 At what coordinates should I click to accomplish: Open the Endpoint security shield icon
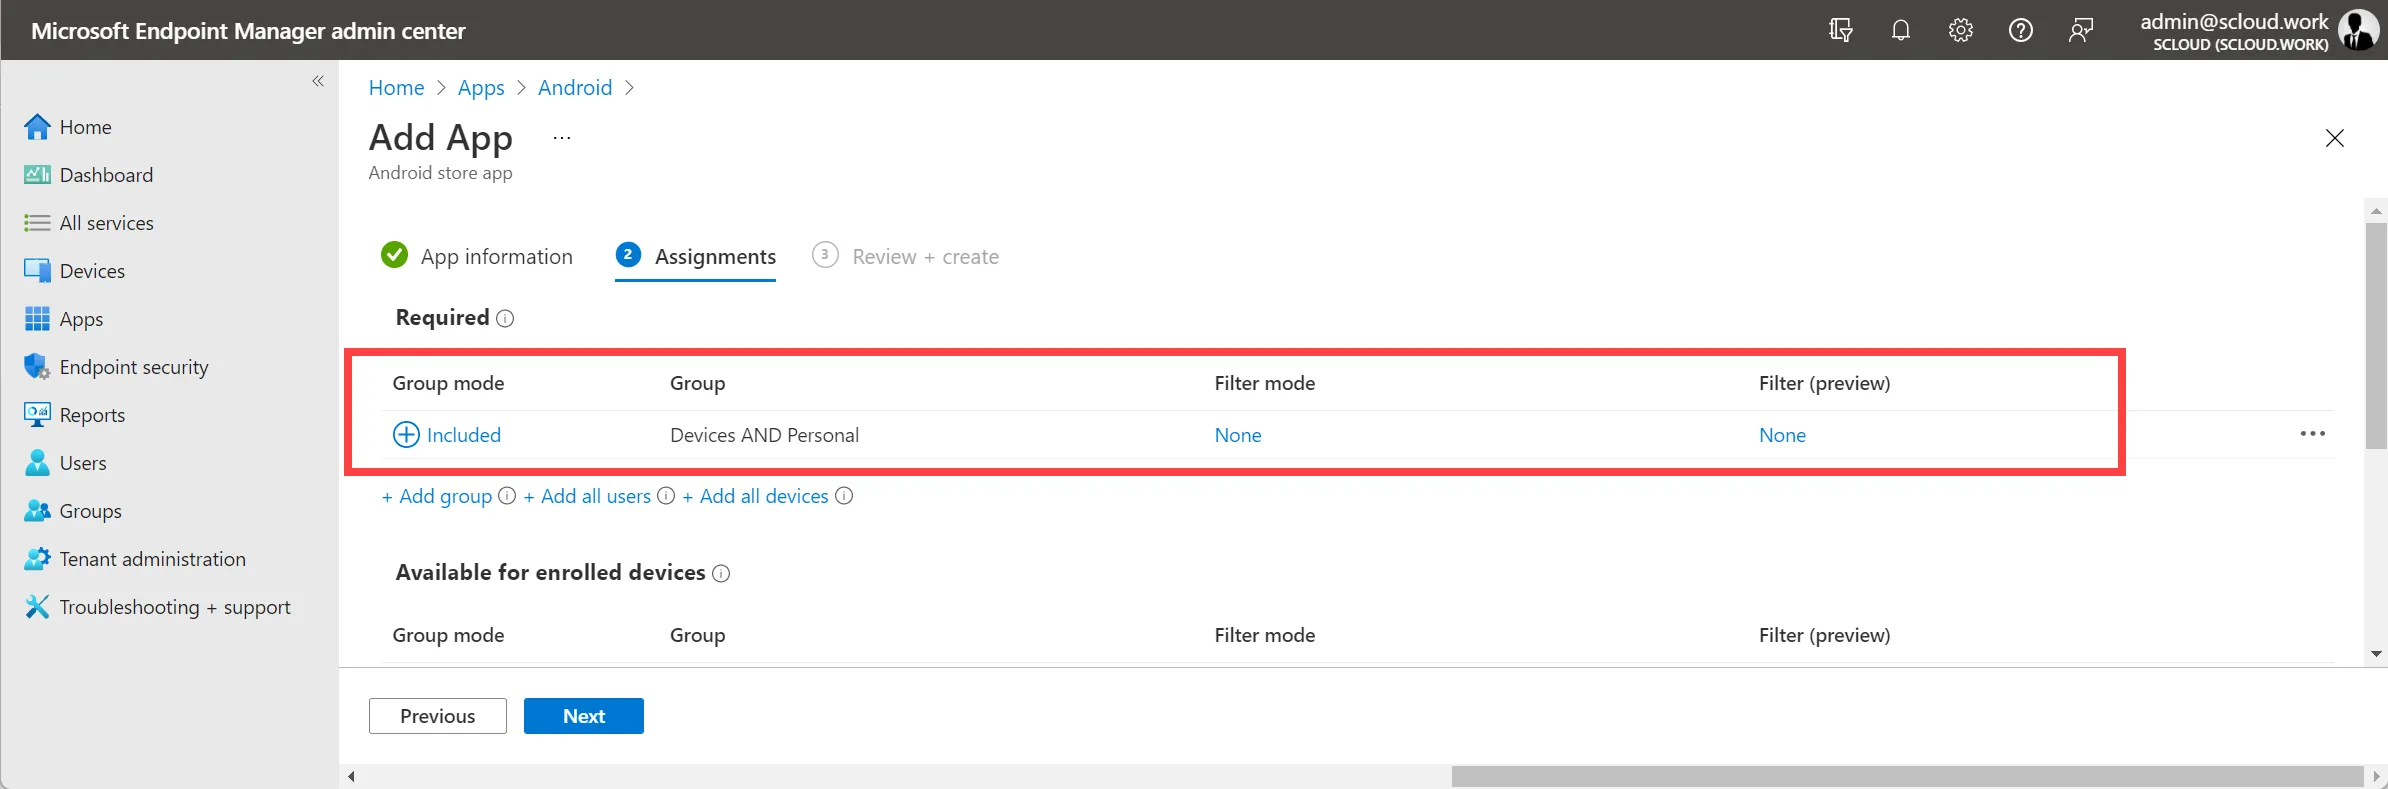37,367
